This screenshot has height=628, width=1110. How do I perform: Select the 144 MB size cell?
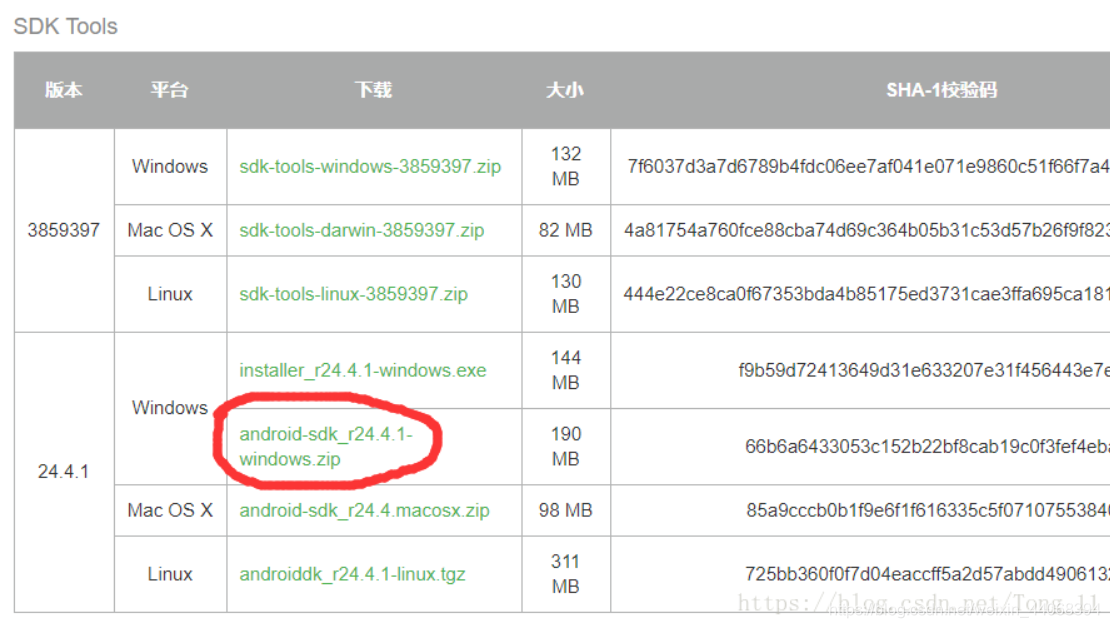(566, 370)
